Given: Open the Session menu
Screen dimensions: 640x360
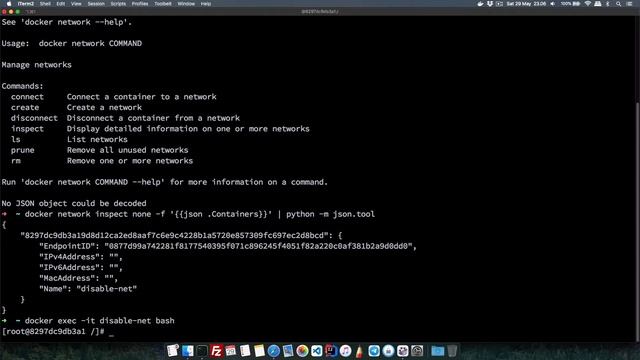Looking at the screenshot, I should coord(96,4).
